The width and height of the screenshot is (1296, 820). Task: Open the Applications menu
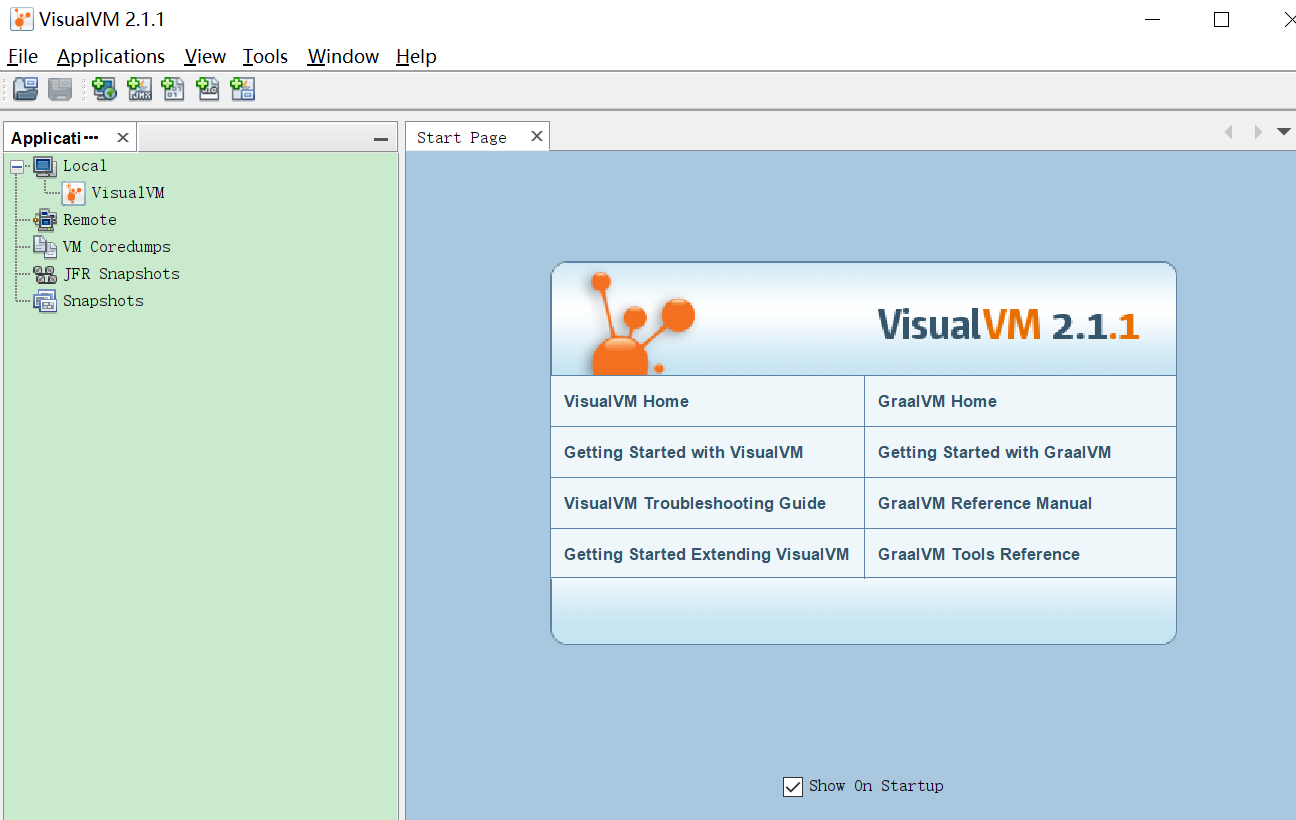(x=111, y=56)
